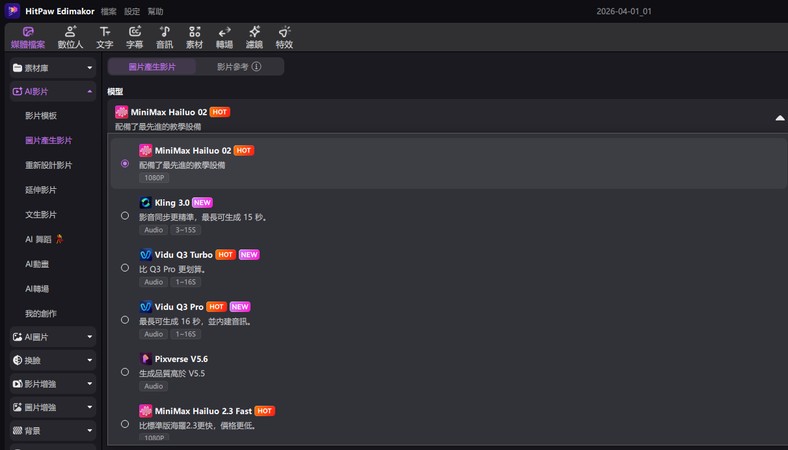Open the 特效 effects icon
Viewport: 788px width, 450px height.
(284, 37)
